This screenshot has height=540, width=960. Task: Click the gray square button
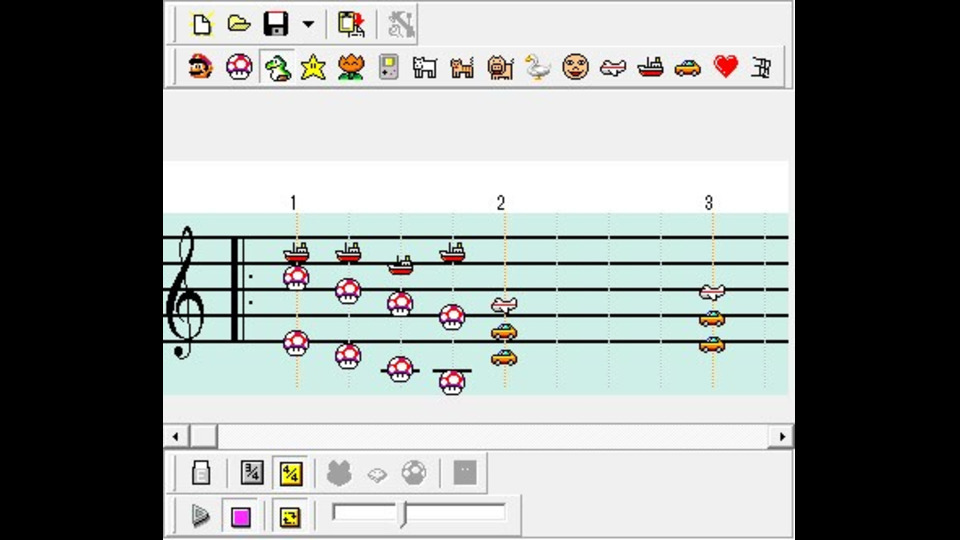pyautogui.click(x=465, y=473)
